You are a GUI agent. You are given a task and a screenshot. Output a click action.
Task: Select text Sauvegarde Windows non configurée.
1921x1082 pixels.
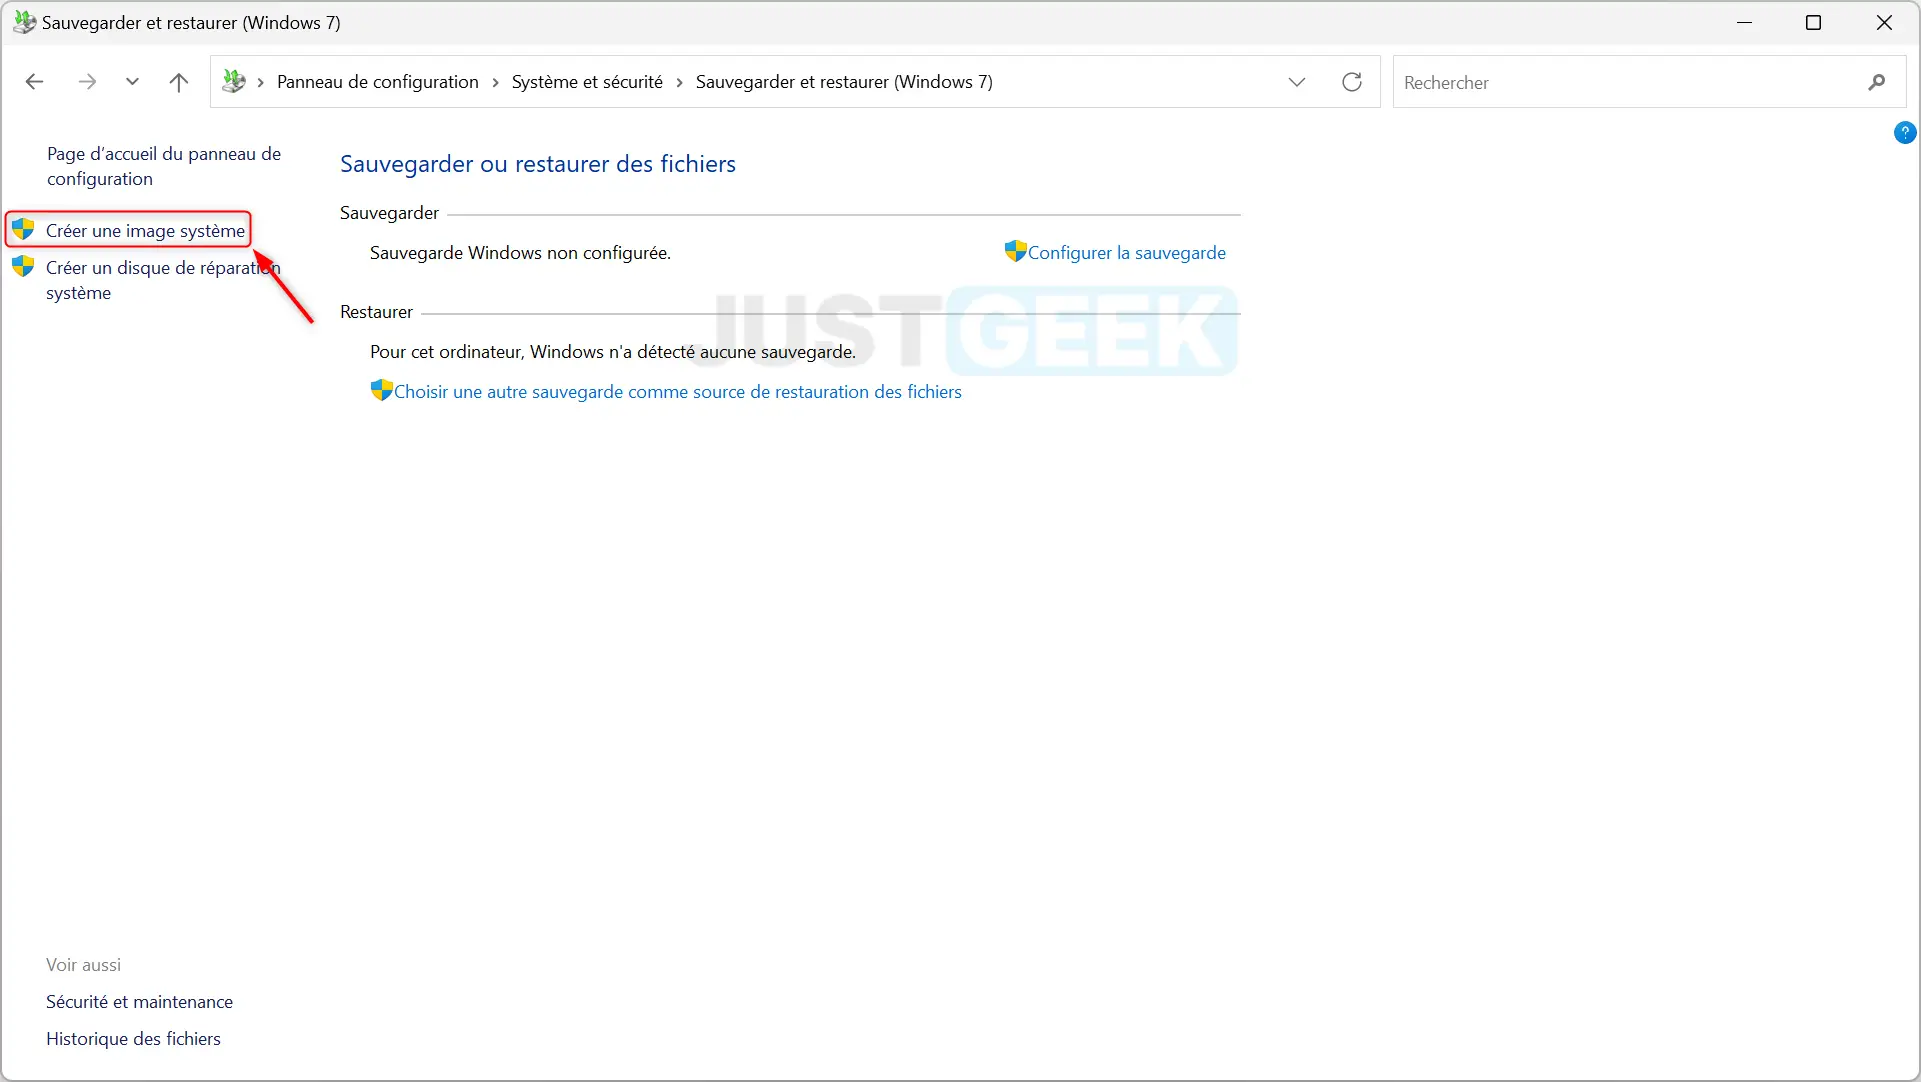click(x=520, y=253)
